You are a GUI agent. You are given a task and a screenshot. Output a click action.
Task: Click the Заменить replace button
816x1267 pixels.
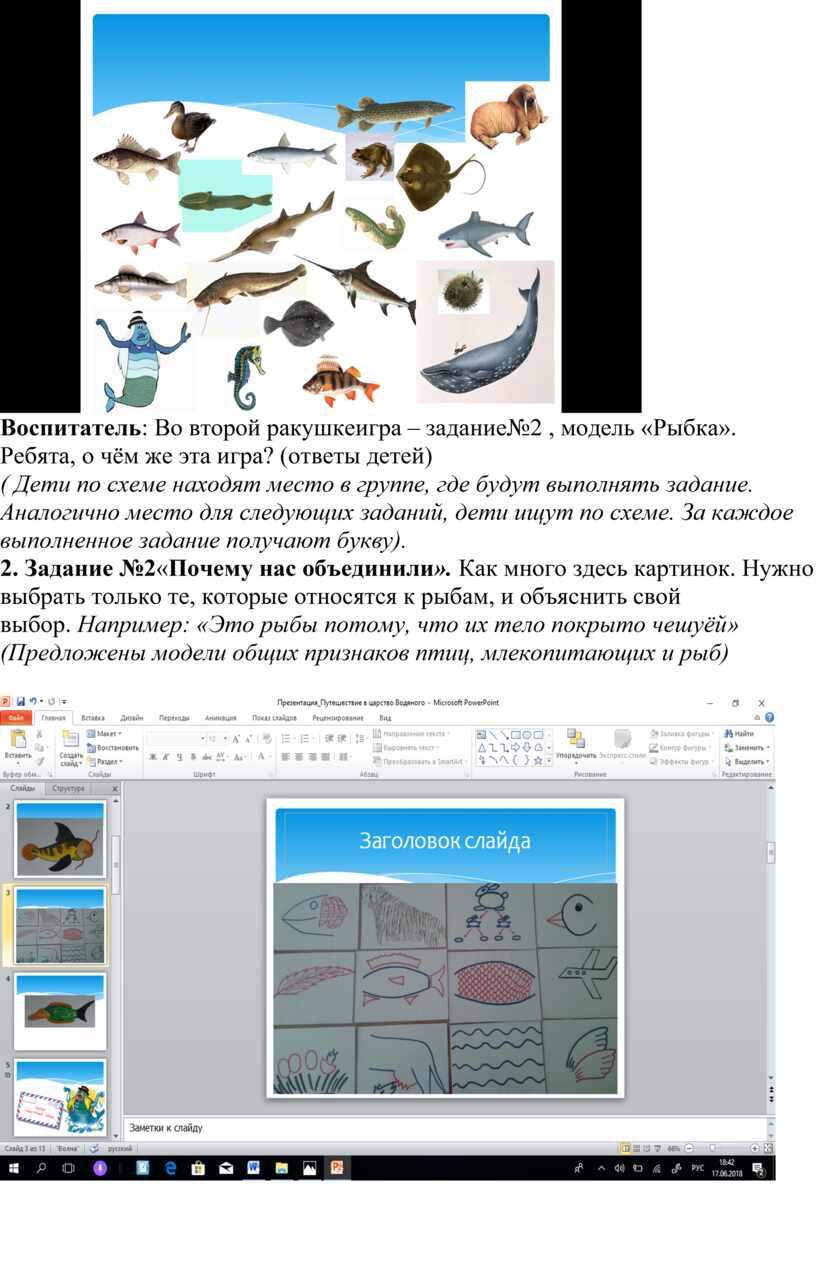[745, 747]
